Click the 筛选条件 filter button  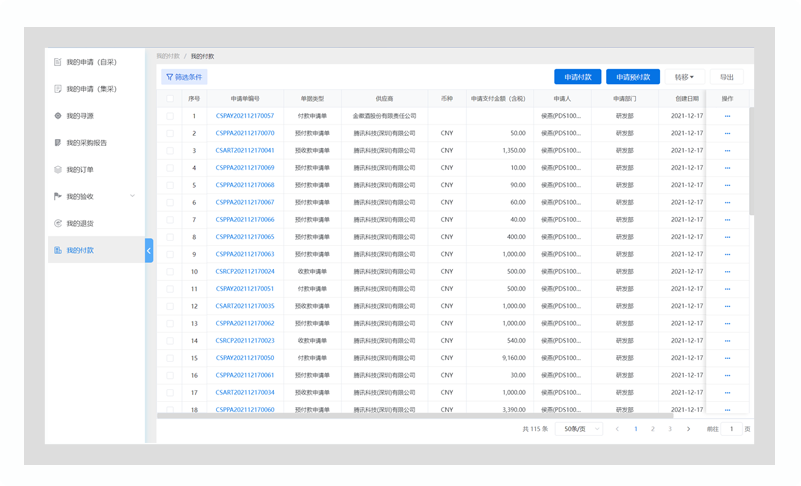184,77
